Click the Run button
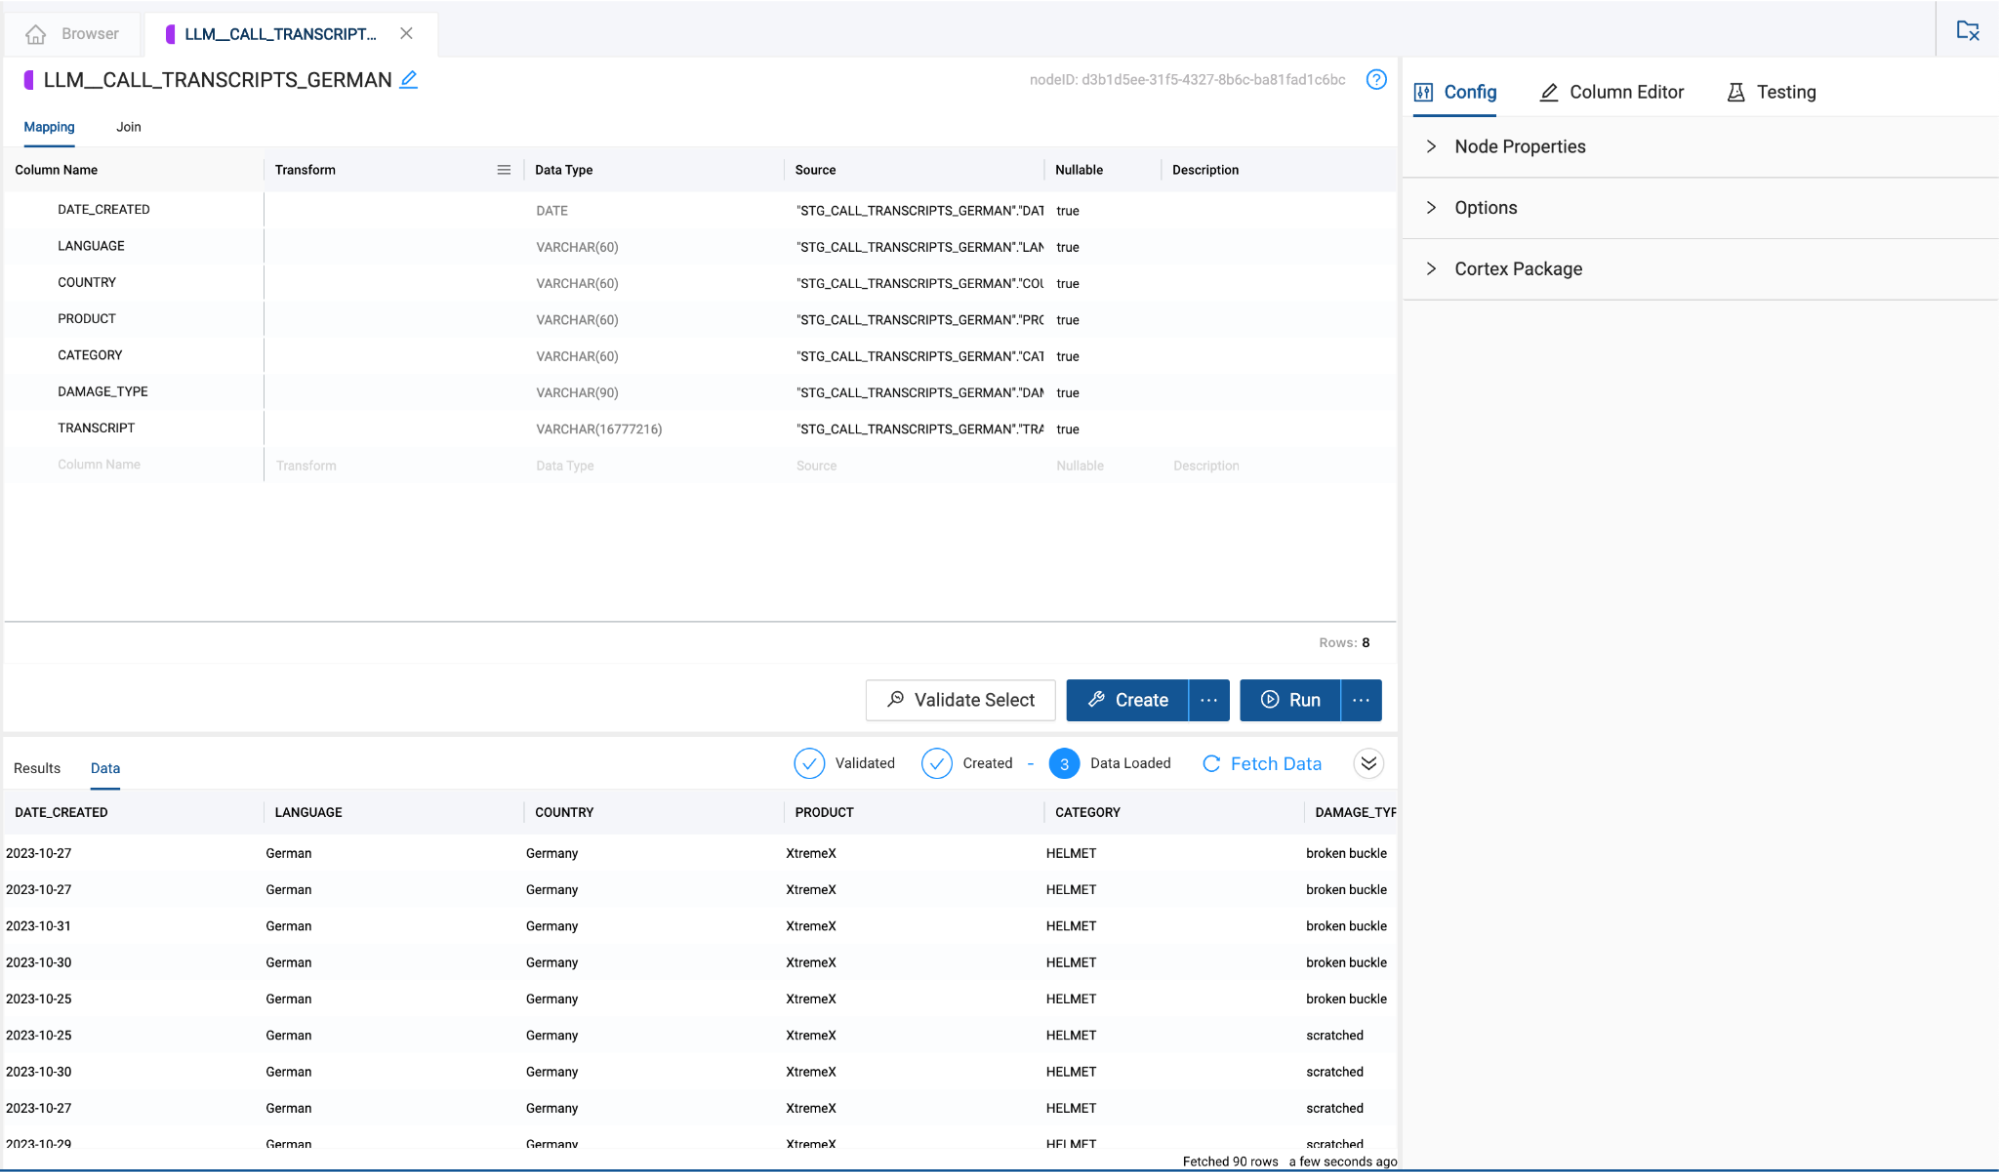Image resolution: width=1999 pixels, height=1173 pixels. 1290,700
